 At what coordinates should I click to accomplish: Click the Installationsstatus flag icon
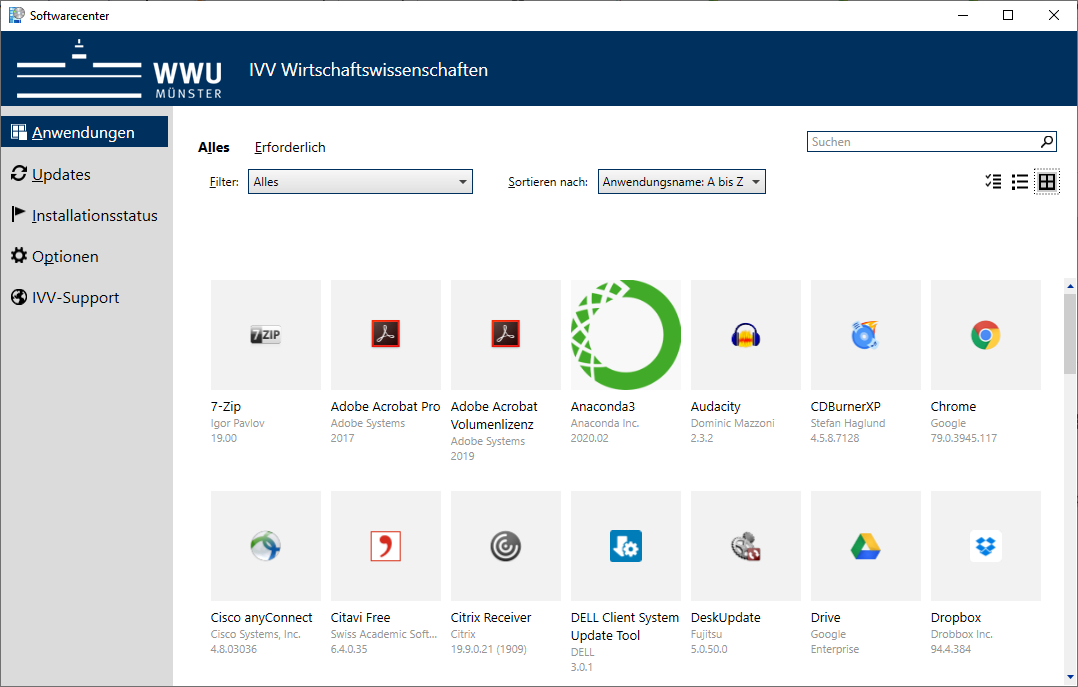pos(19,215)
